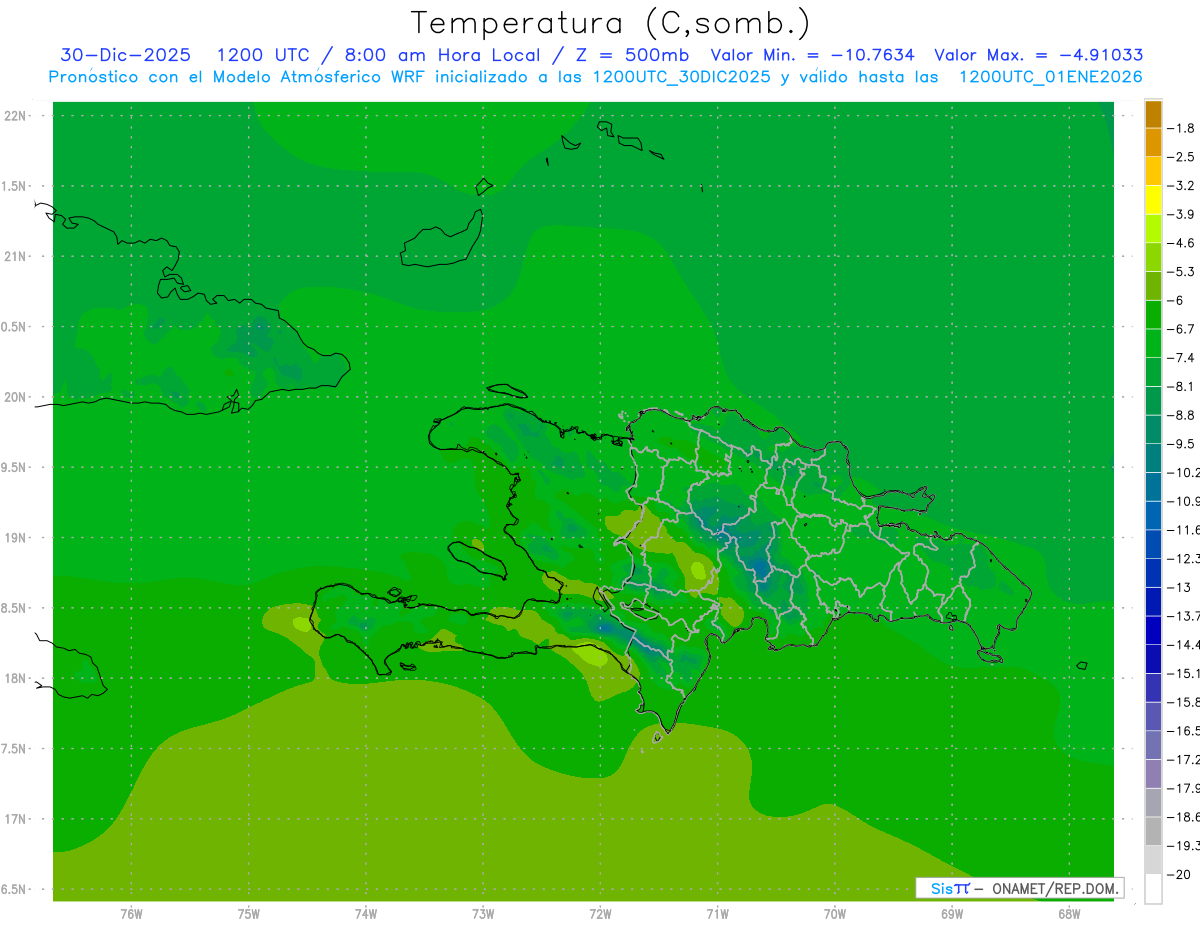
Task: Click the longitude label "71W"
Action: [x=717, y=914]
